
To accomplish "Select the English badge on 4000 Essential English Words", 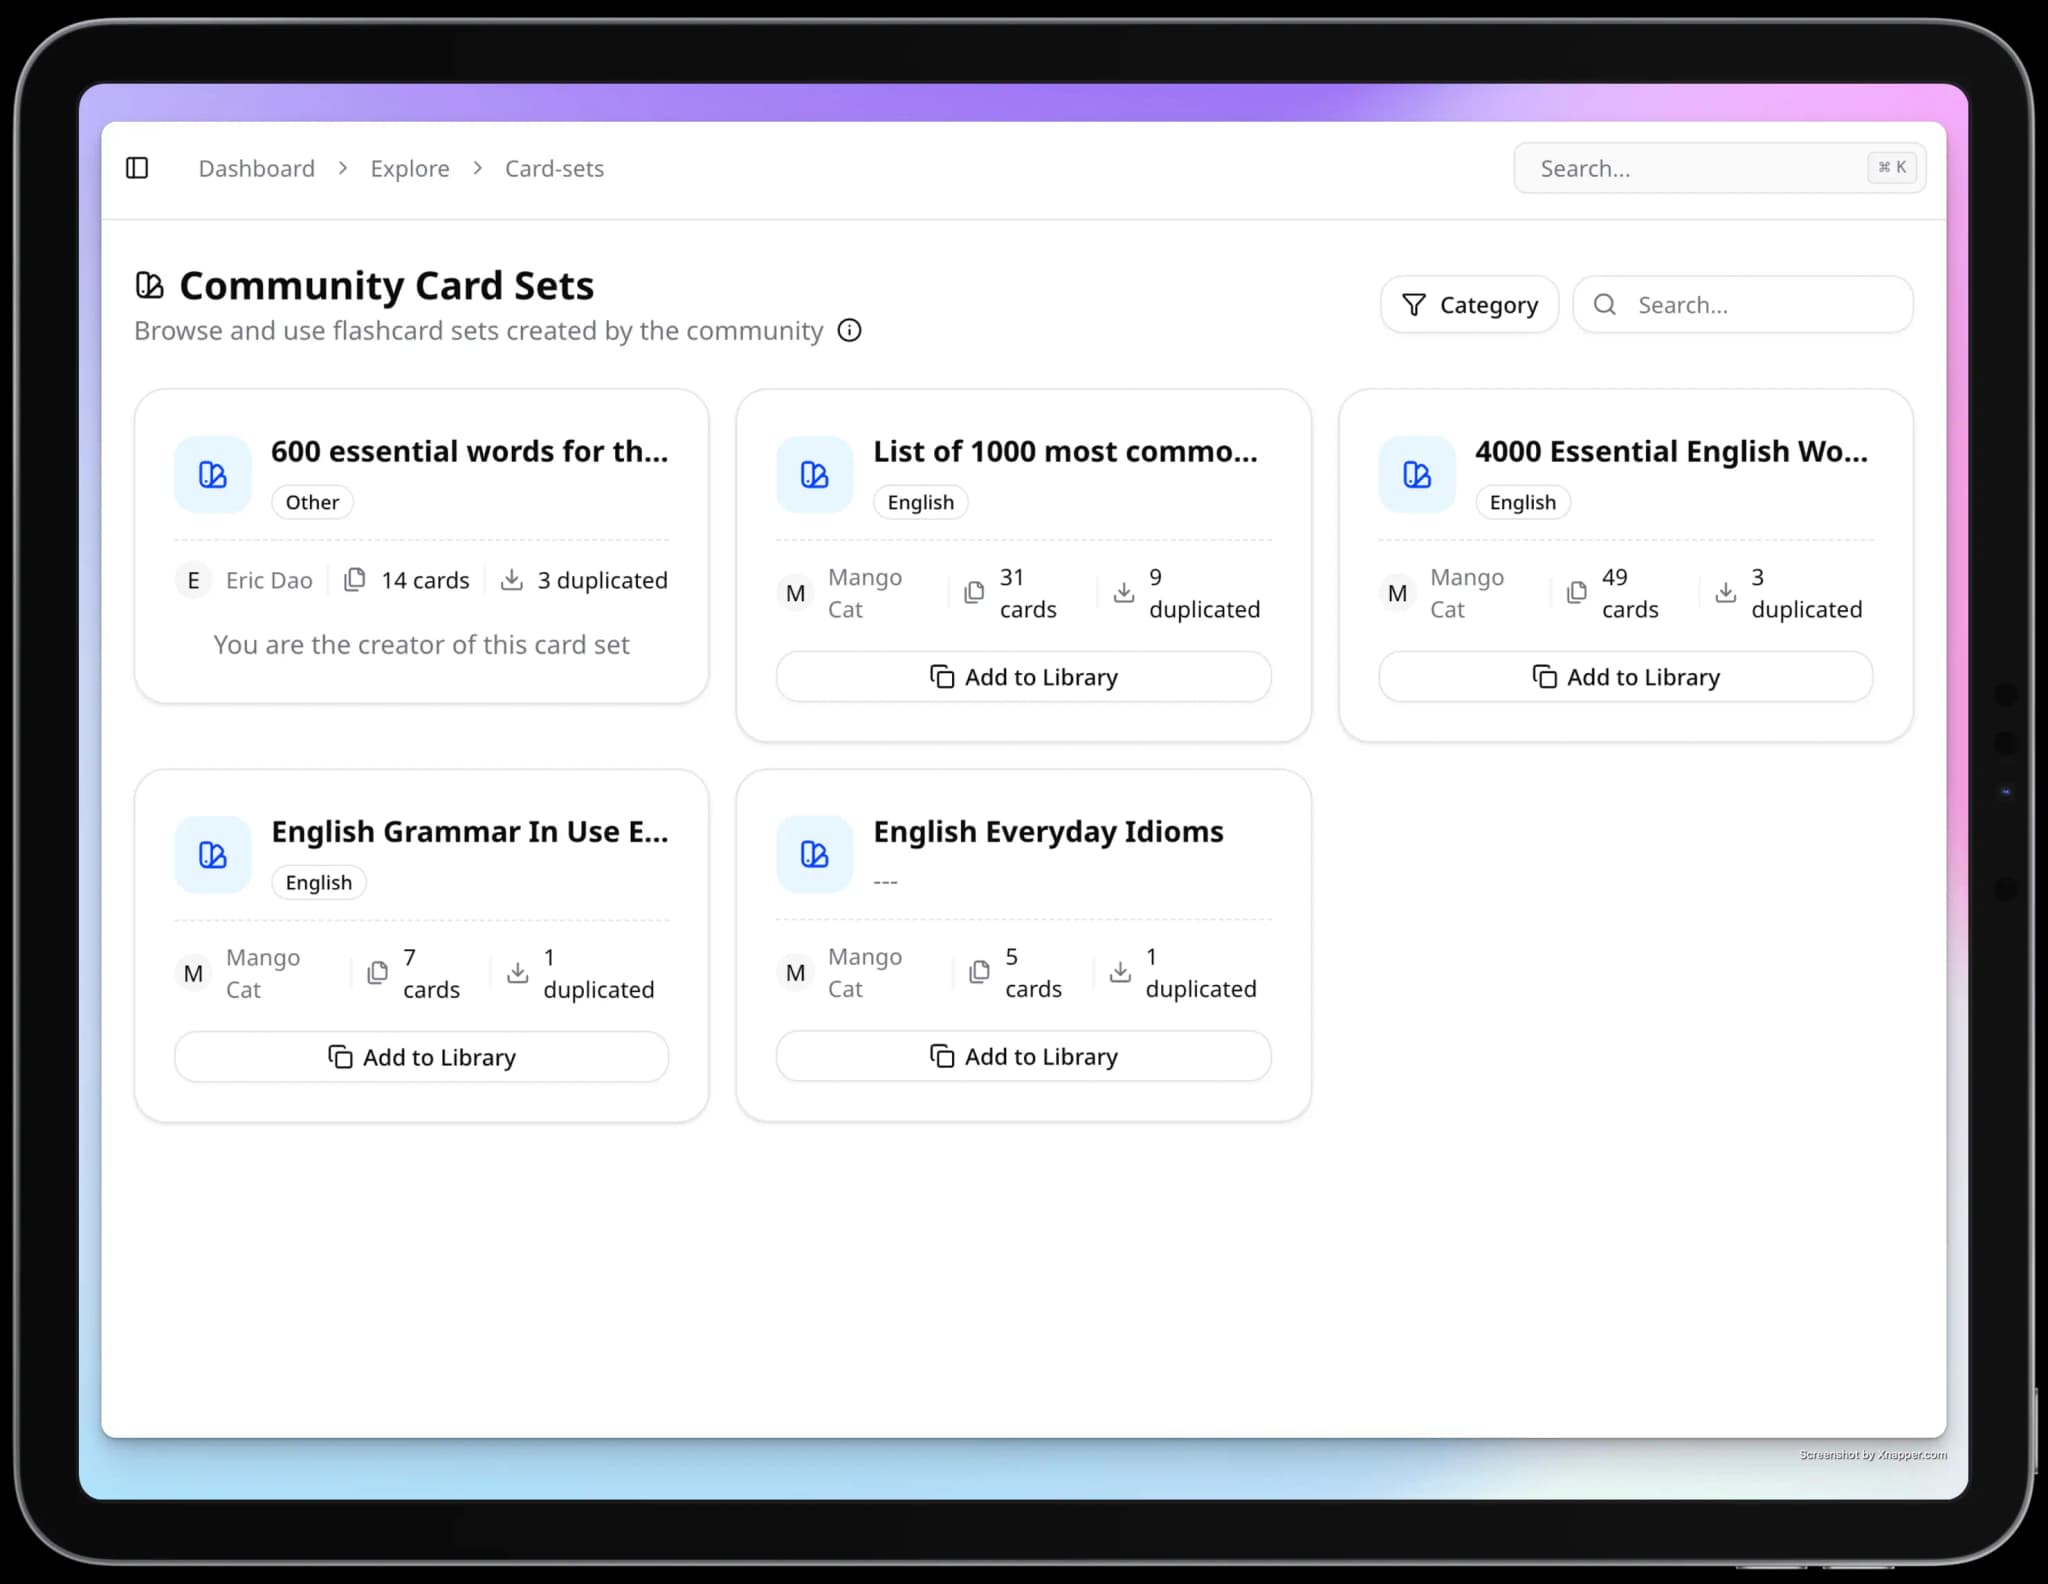I will tap(1521, 502).
